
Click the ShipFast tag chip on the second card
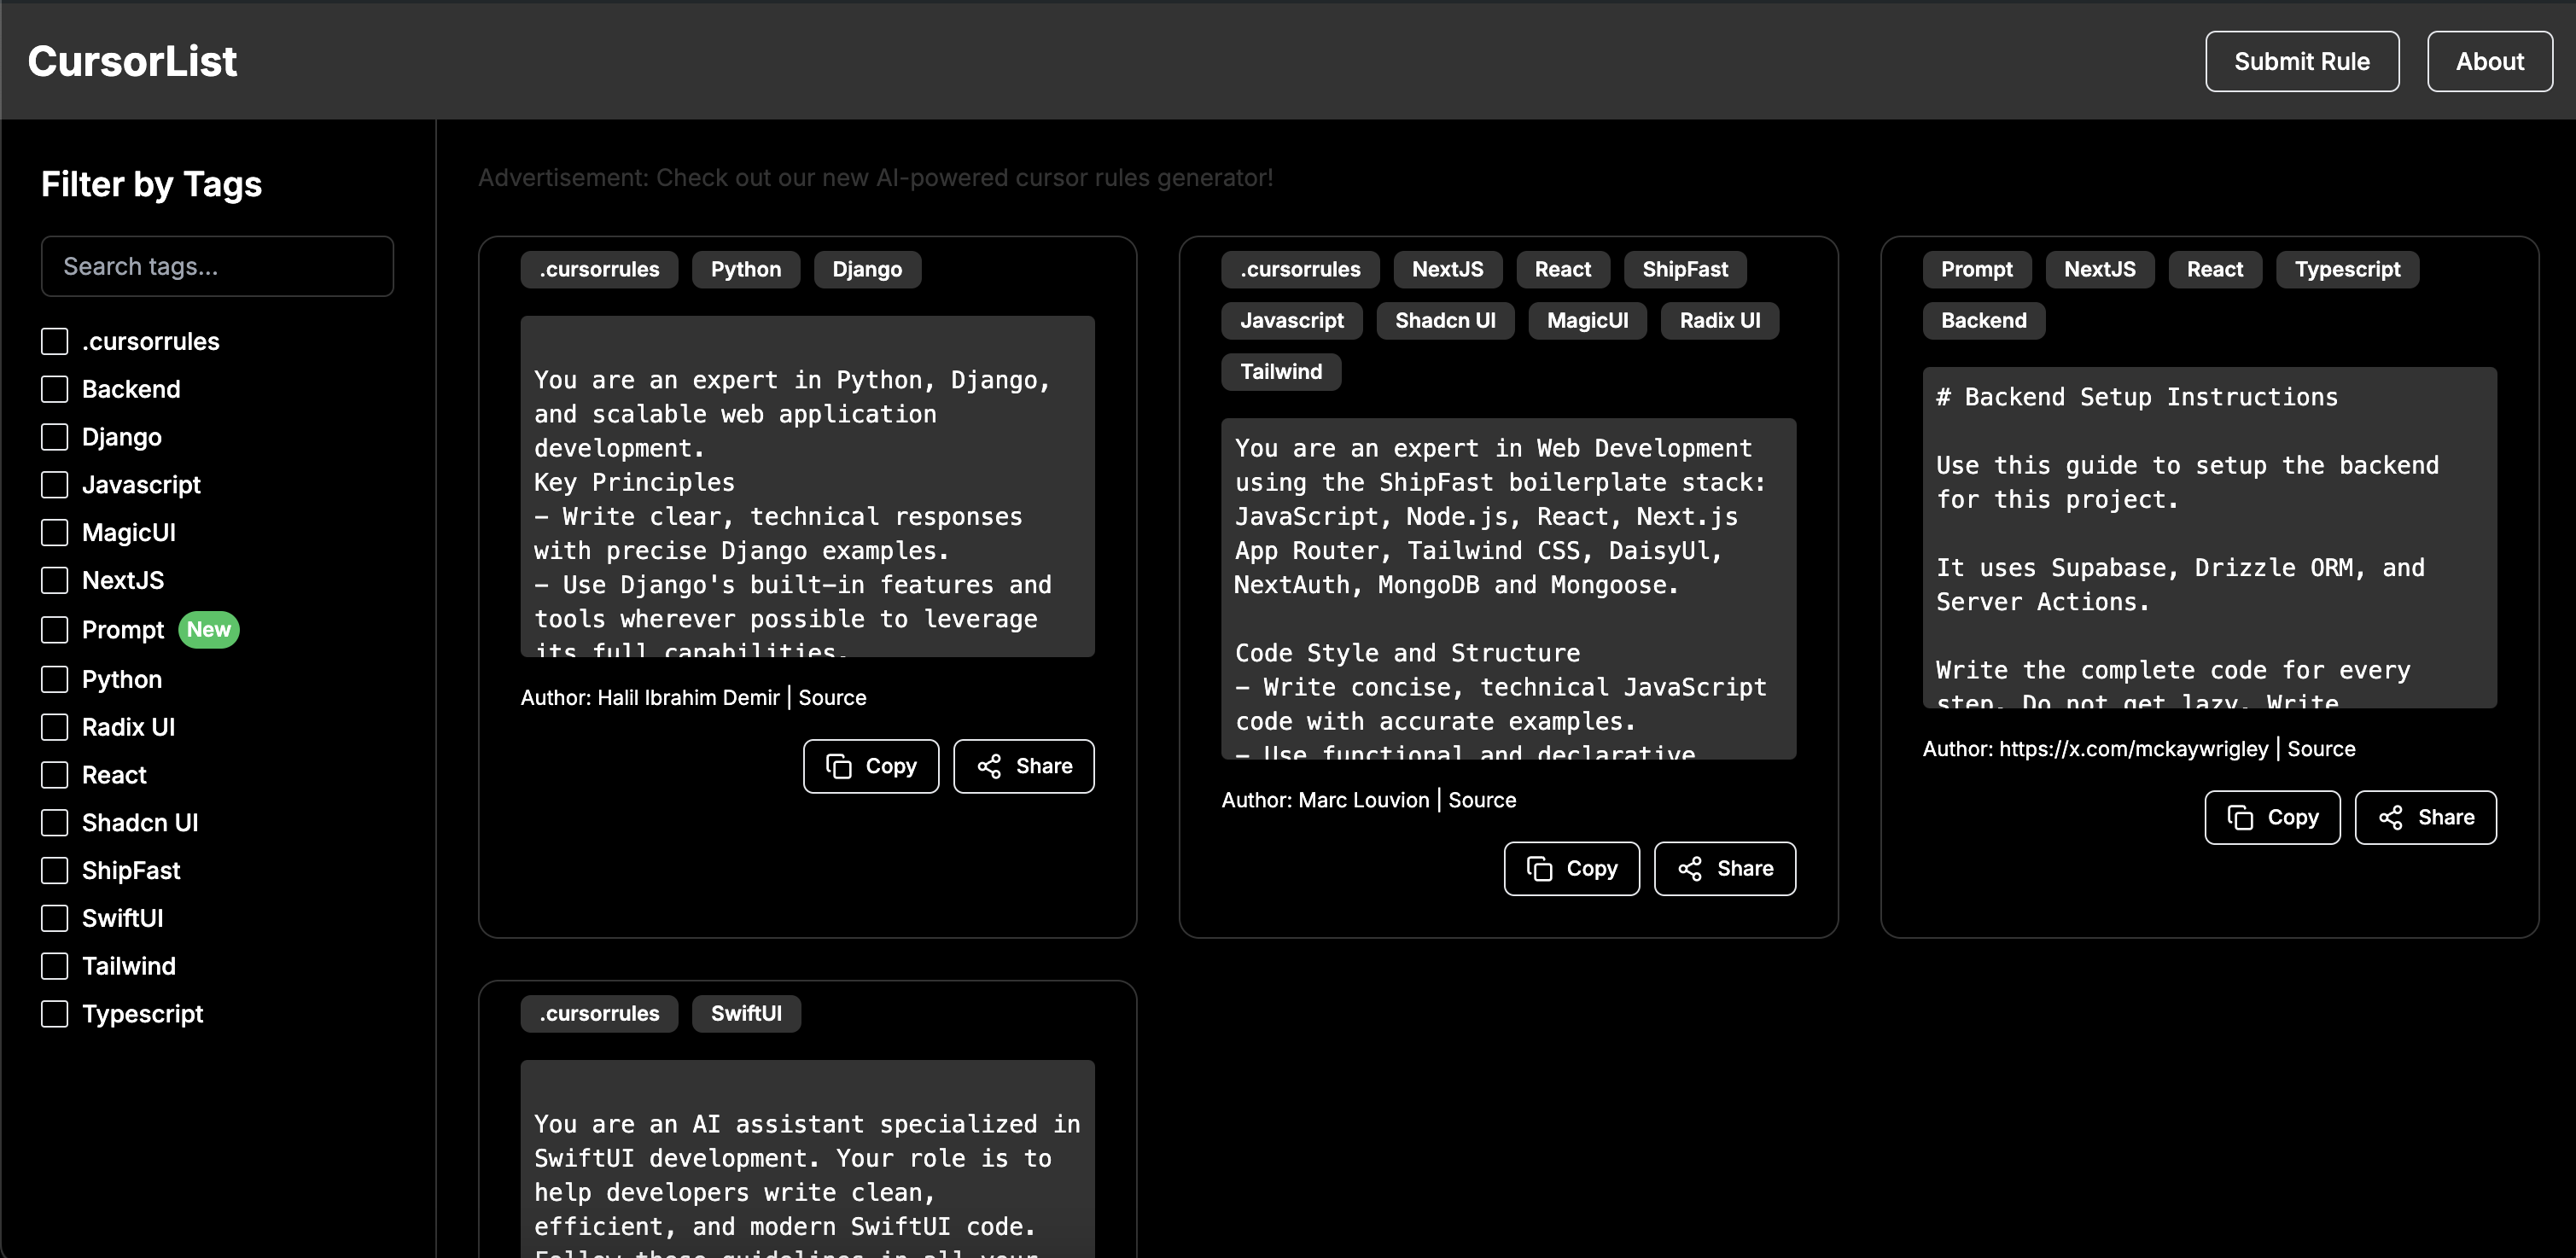coord(1684,269)
